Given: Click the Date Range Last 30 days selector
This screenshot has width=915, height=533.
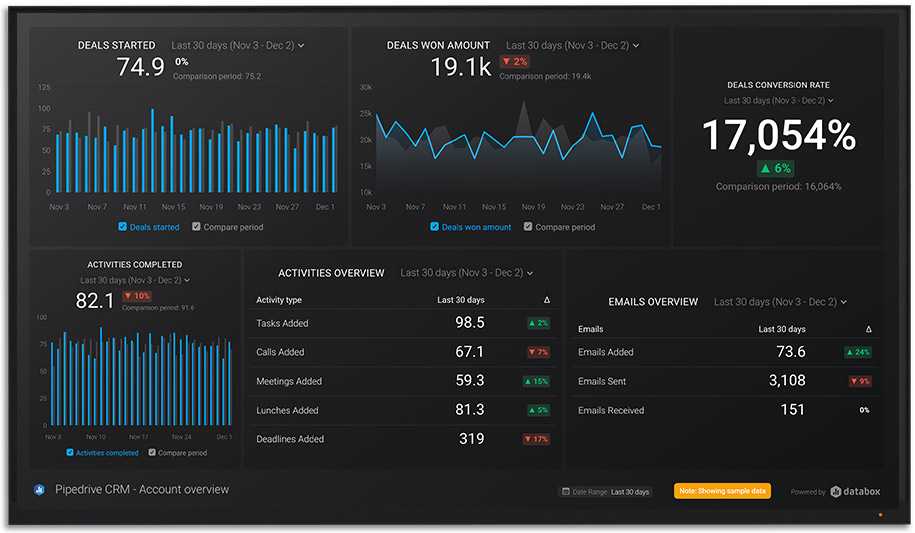Looking at the screenshot, I should (x=606, y=492).
